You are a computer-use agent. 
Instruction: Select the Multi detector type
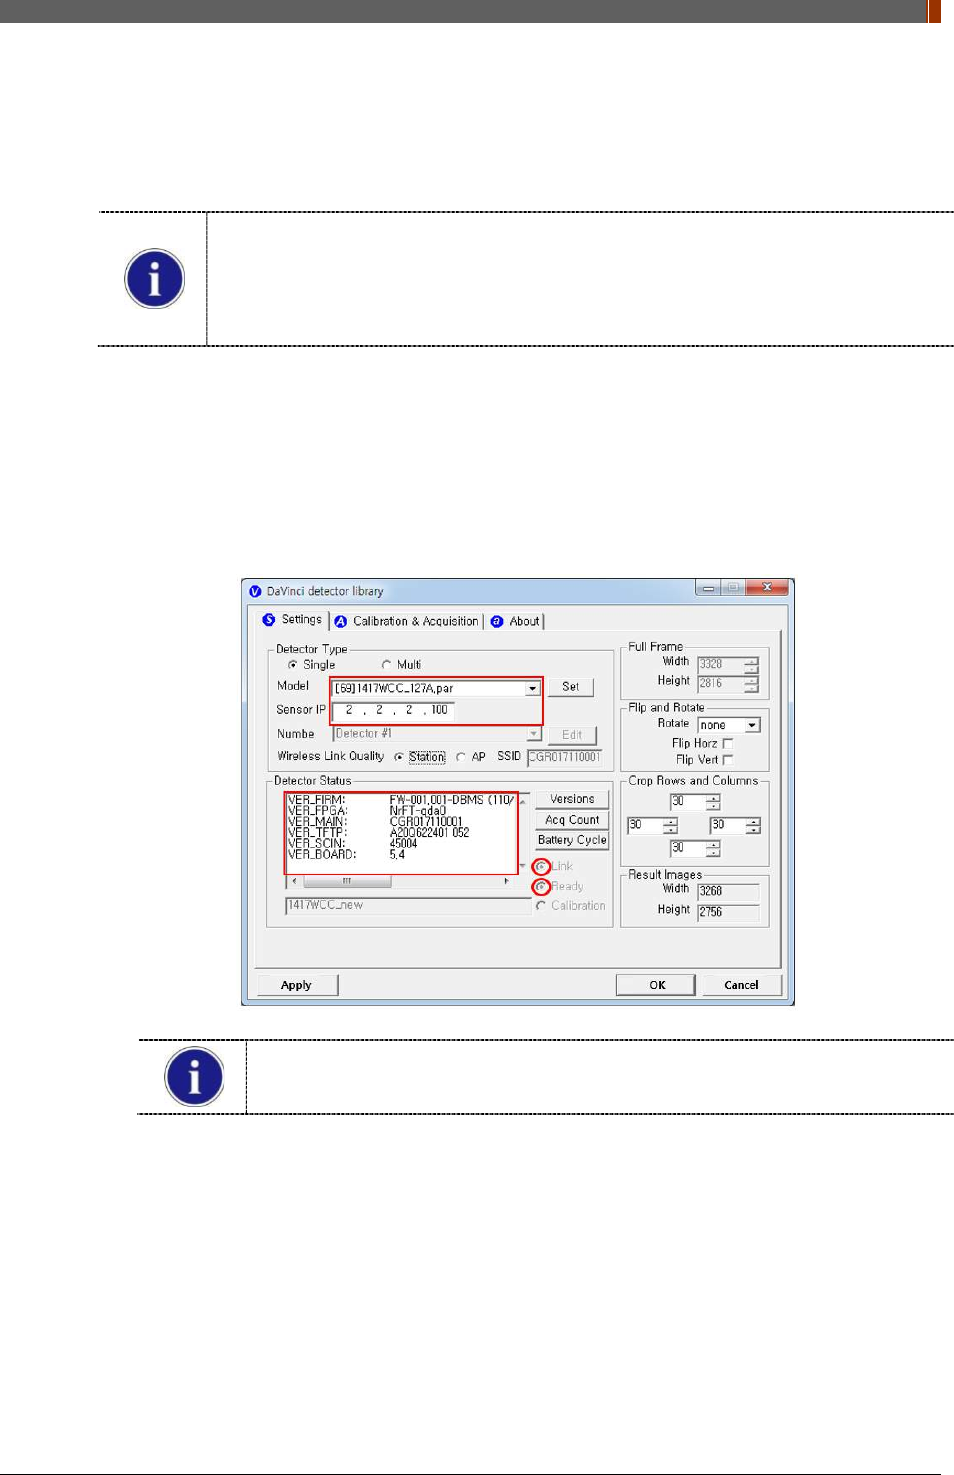(x=401, y=665)
